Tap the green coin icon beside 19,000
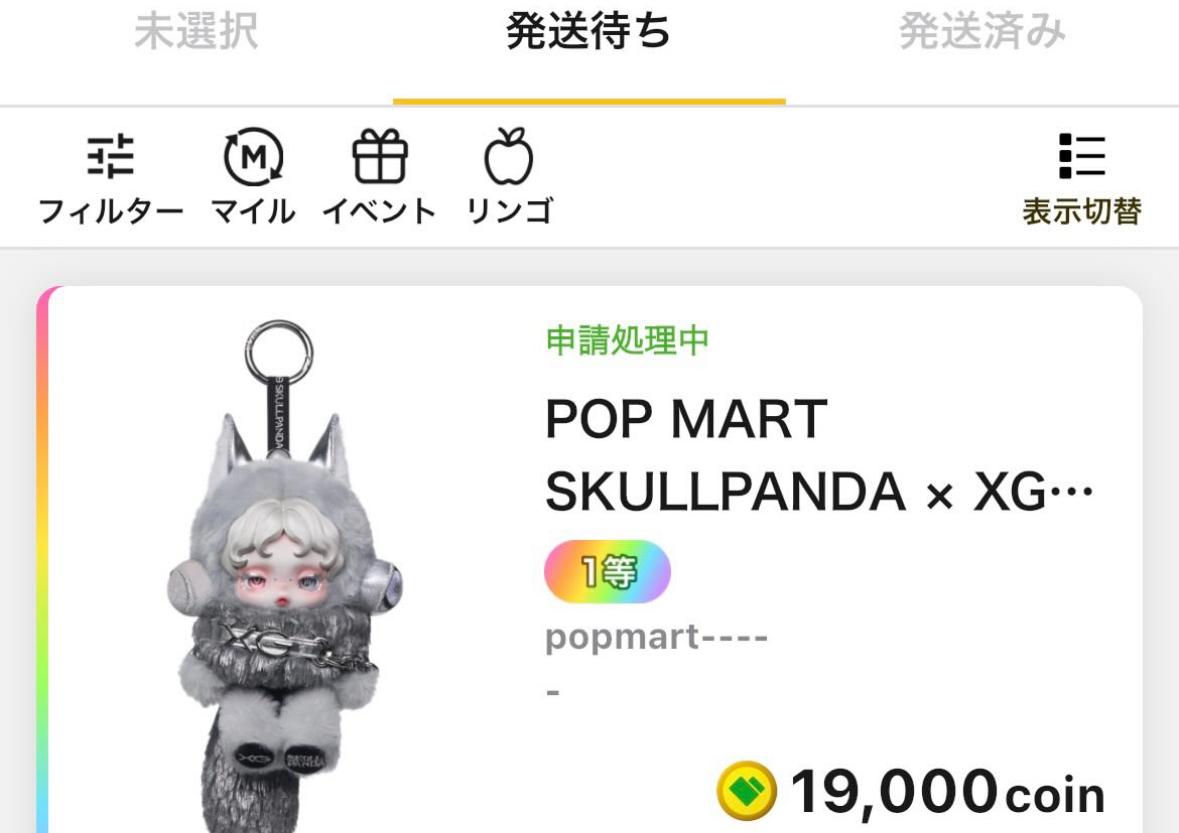1179x833 pixels. (746, 790)
